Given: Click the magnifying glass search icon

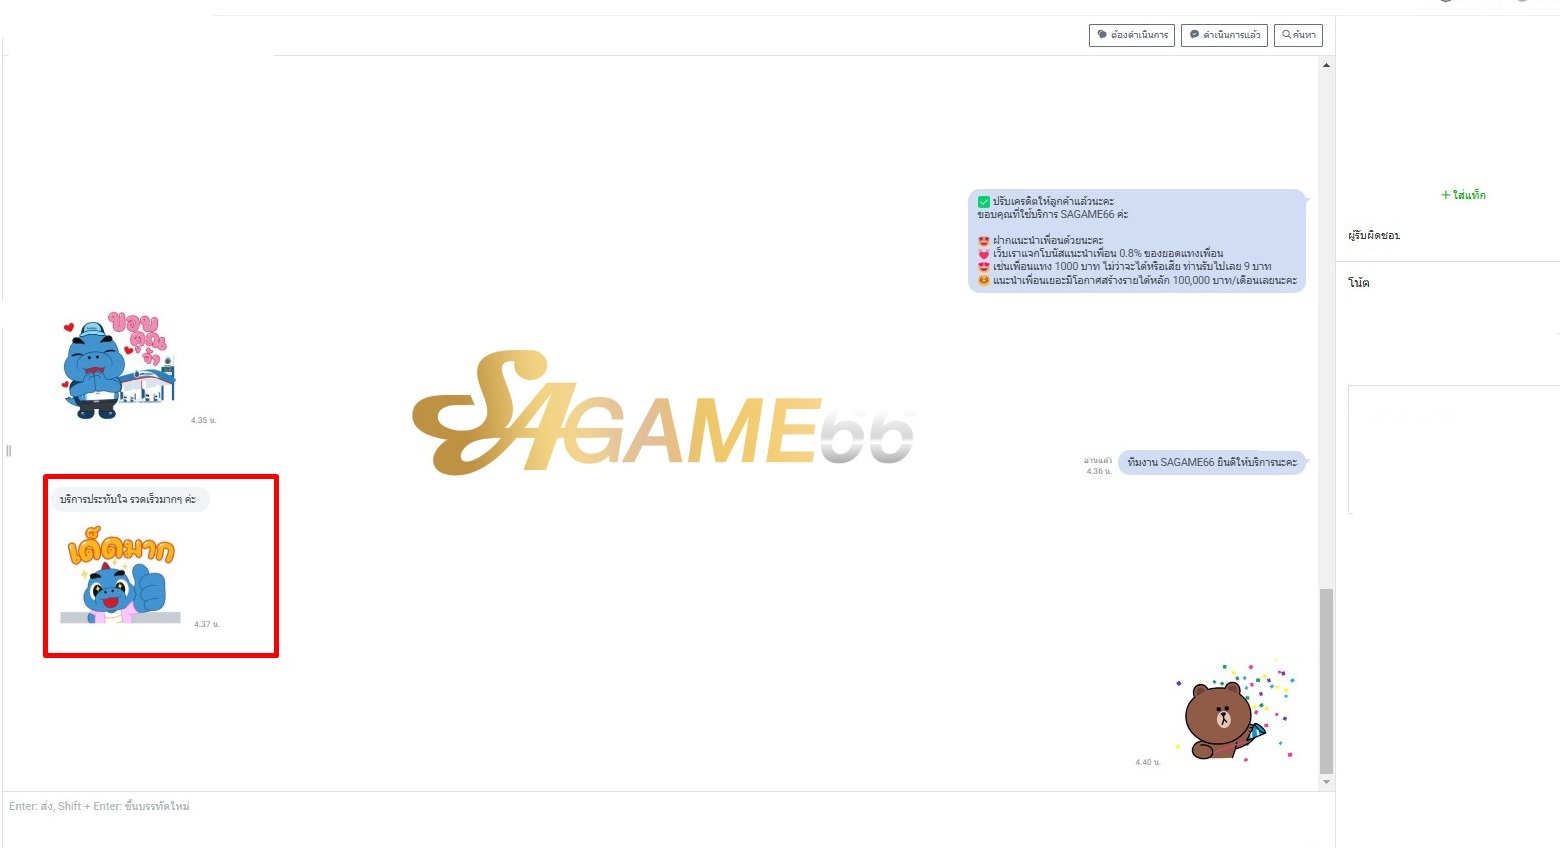Looking at the screenshot, I should 1286,35.
